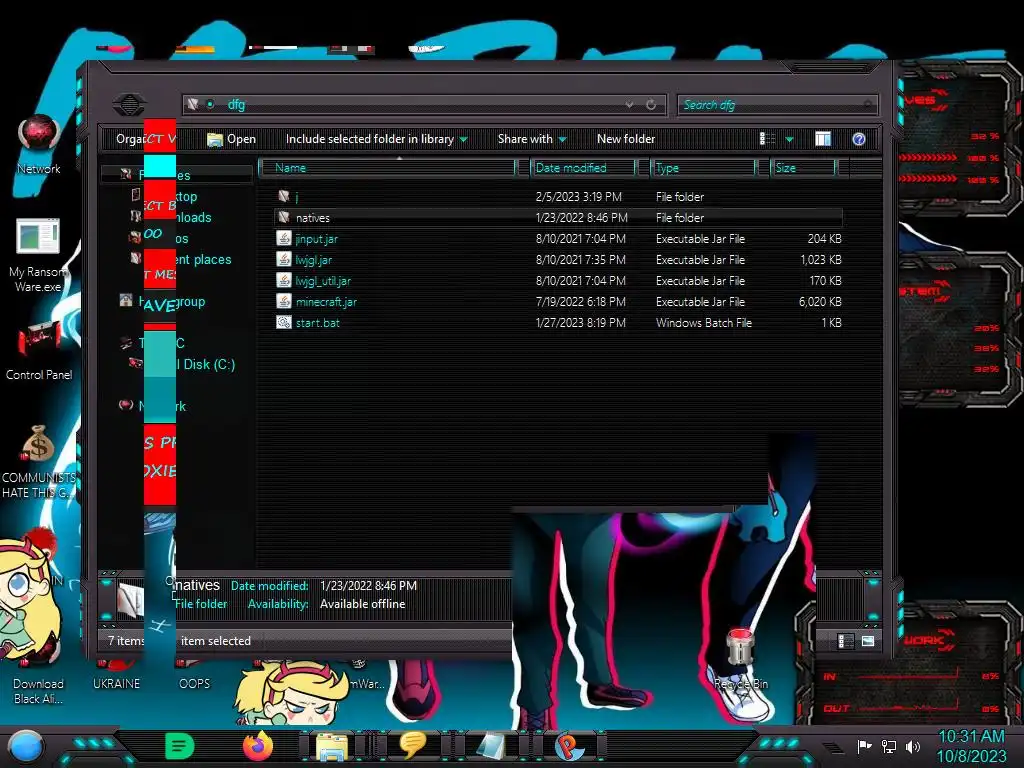Sort by the Size column header
The image size is (1024, 768).
(803, 168)
